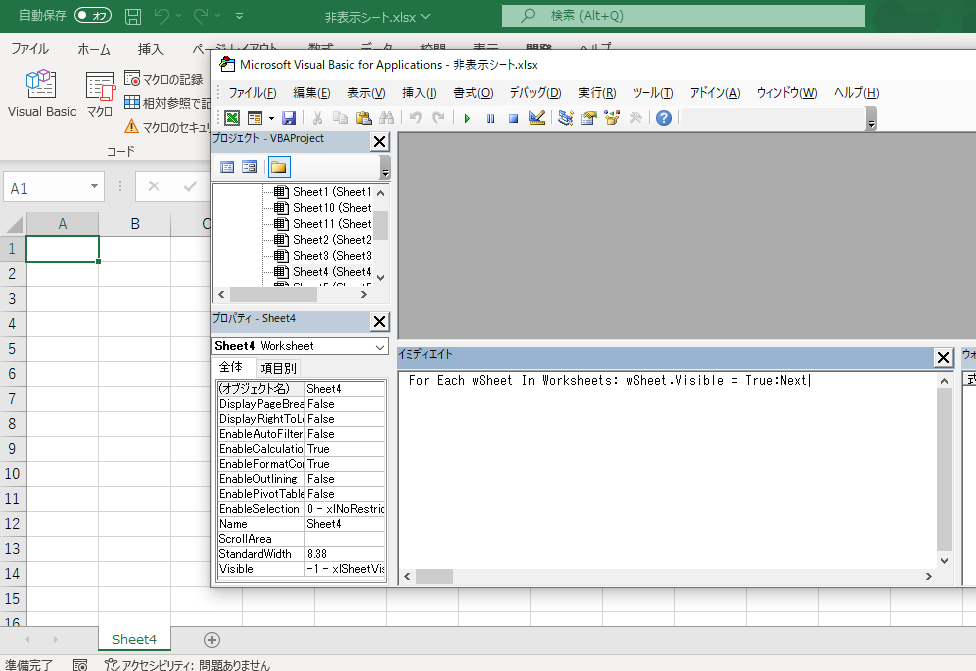976x671 pixels.
Task: Select Sheet10 in the project tree
Action: pyautogui.click(x=324, y=208)
